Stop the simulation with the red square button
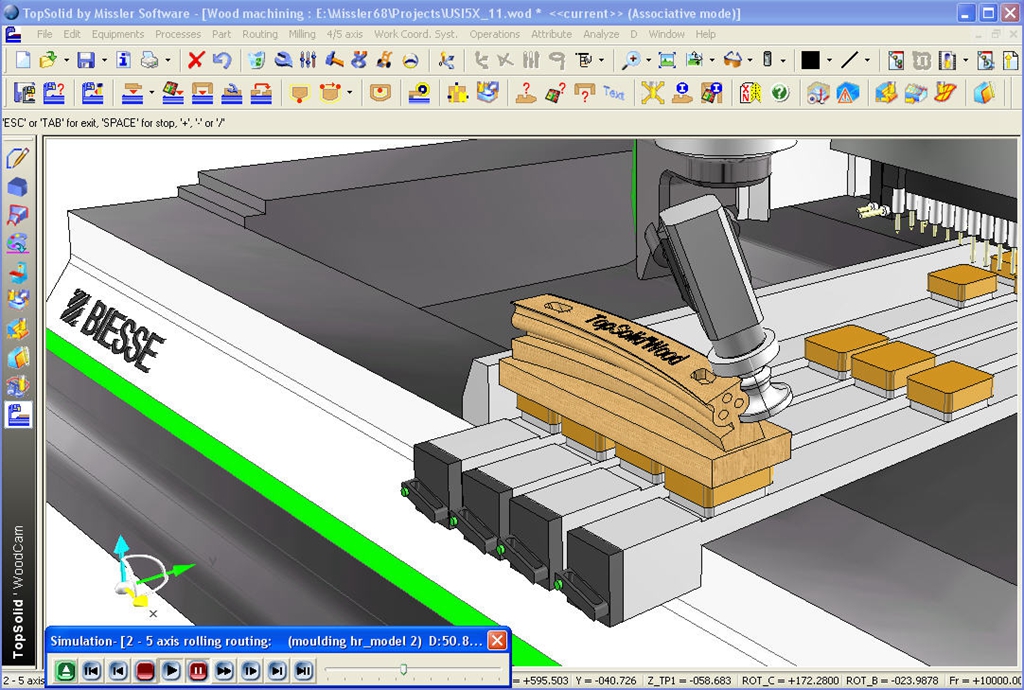The height and width of the screenshot is (690, 1024). (145, 670)
